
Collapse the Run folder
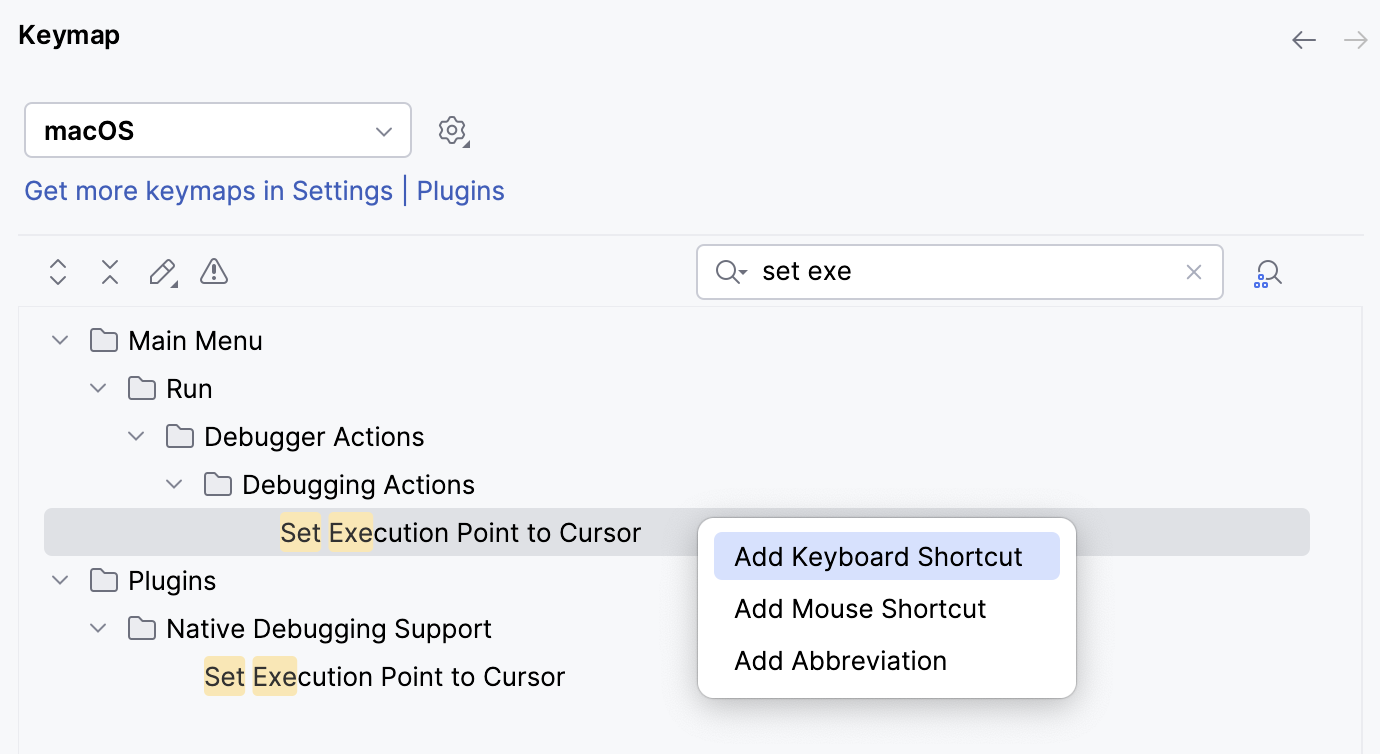97,388
